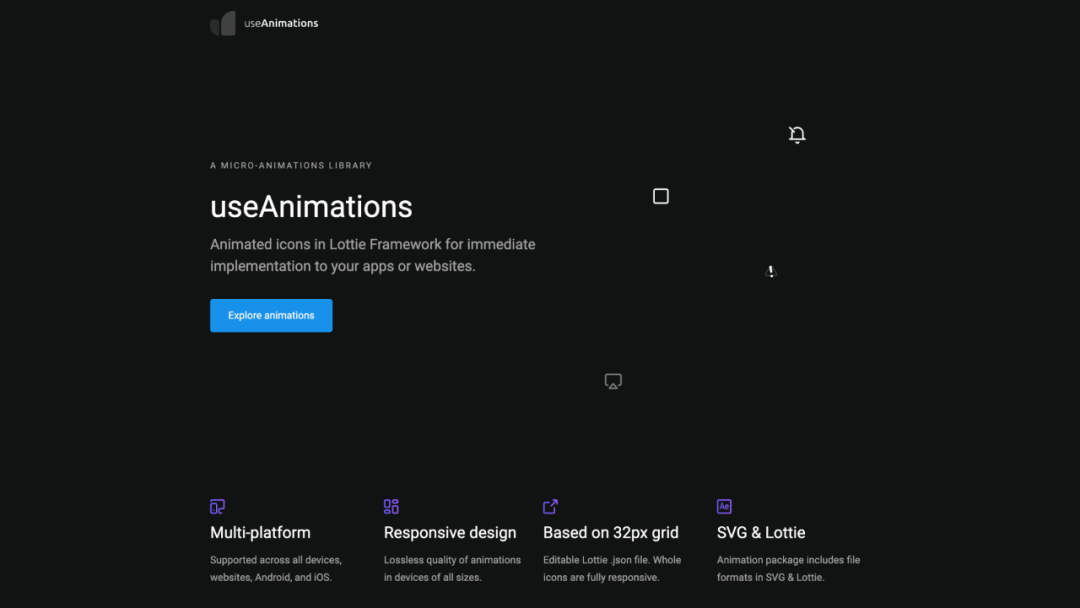
Task: Toggle the empty checkbox animation icon
Action: pyautogui.click(x=661, y=196)
